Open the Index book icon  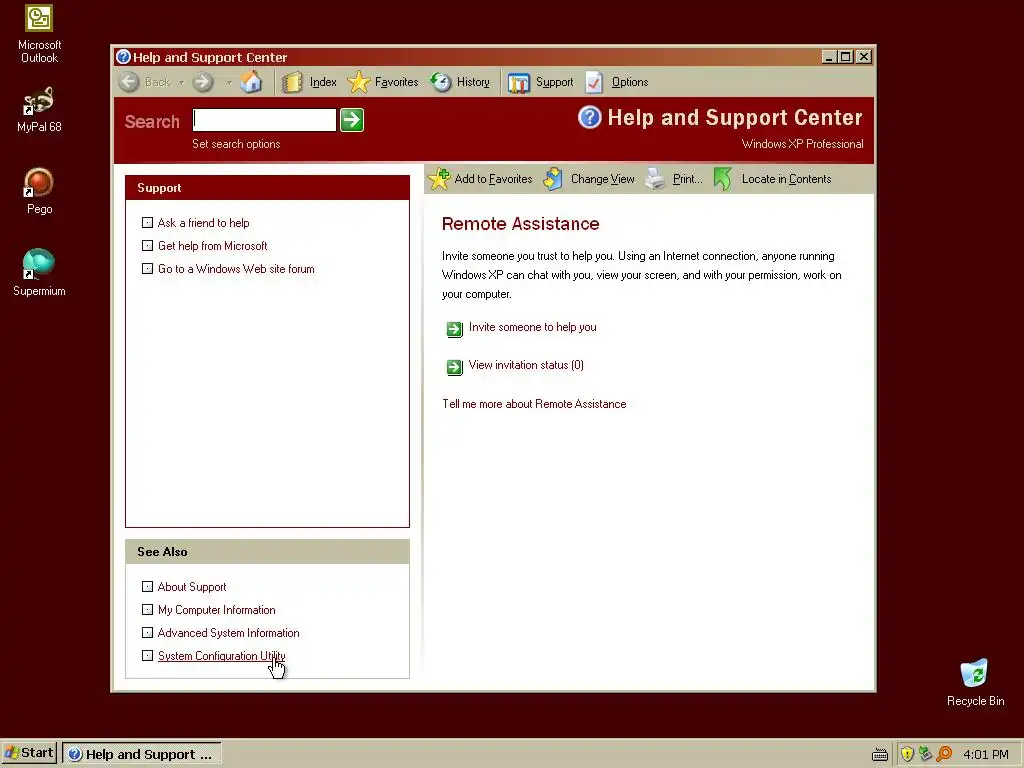pyautogui.click(x=292, y=82)
